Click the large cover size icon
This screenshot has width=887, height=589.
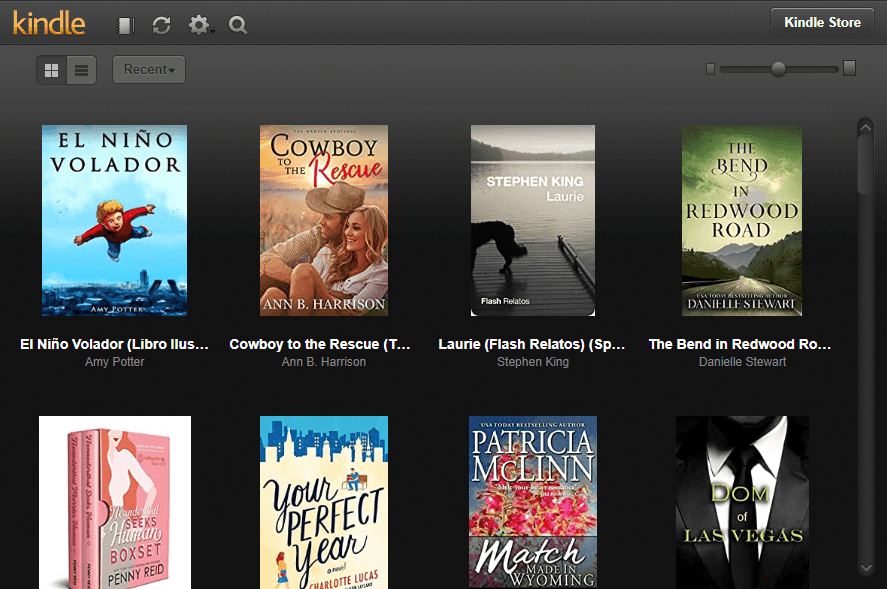849,68
